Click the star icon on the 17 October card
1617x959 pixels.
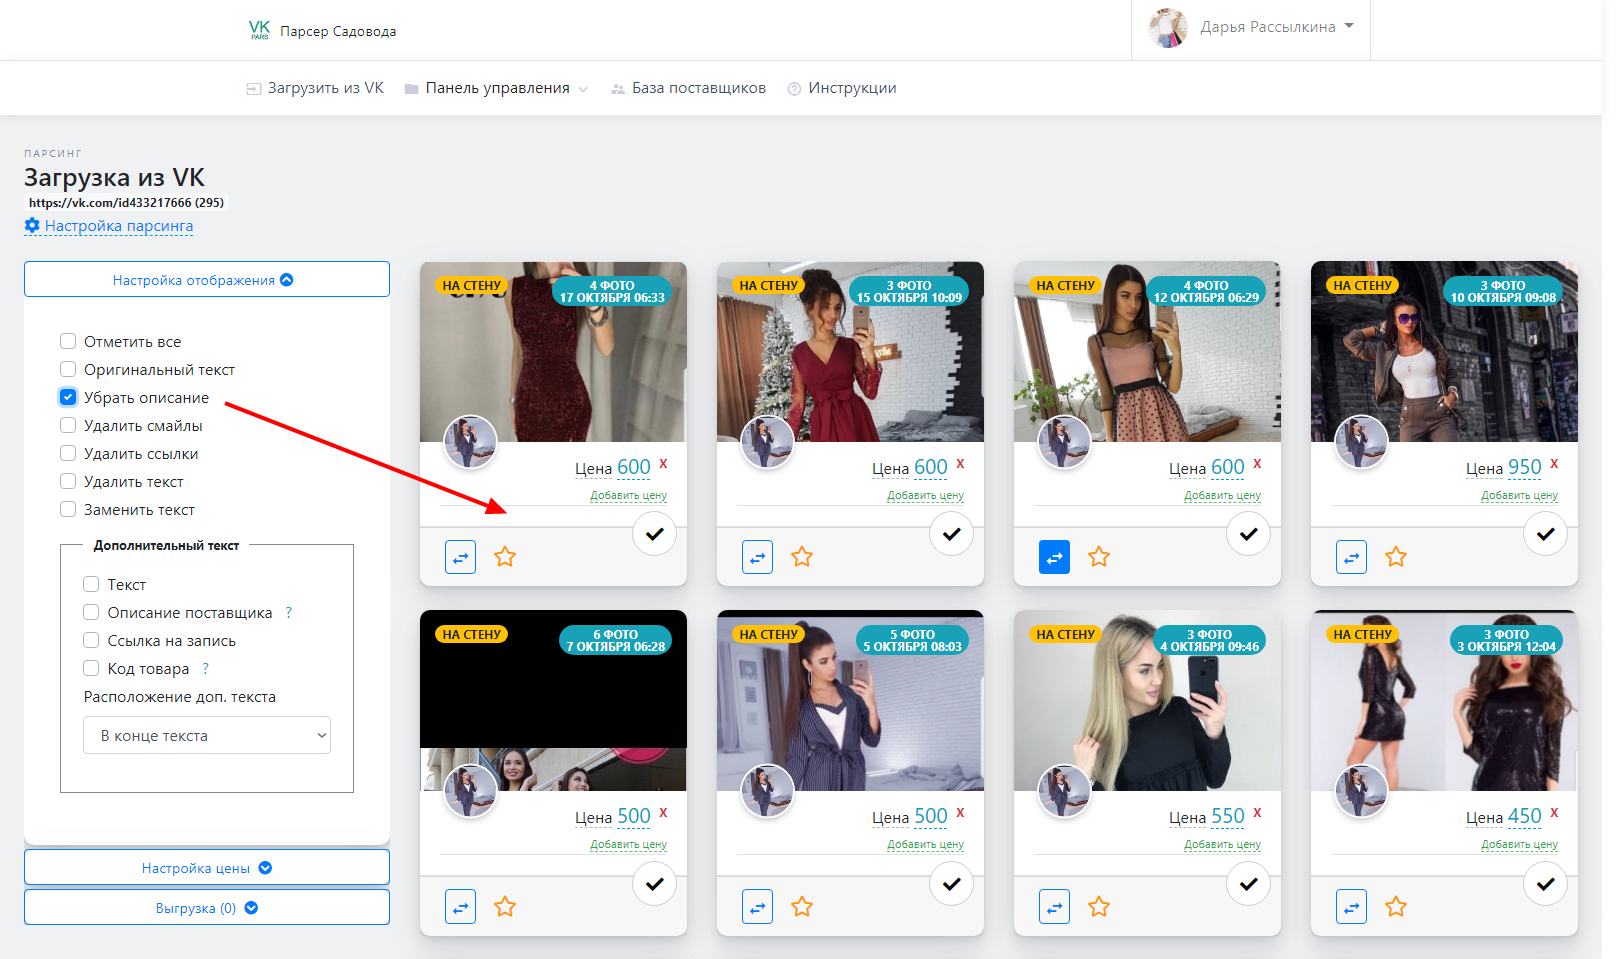click(x=505, y=557)
